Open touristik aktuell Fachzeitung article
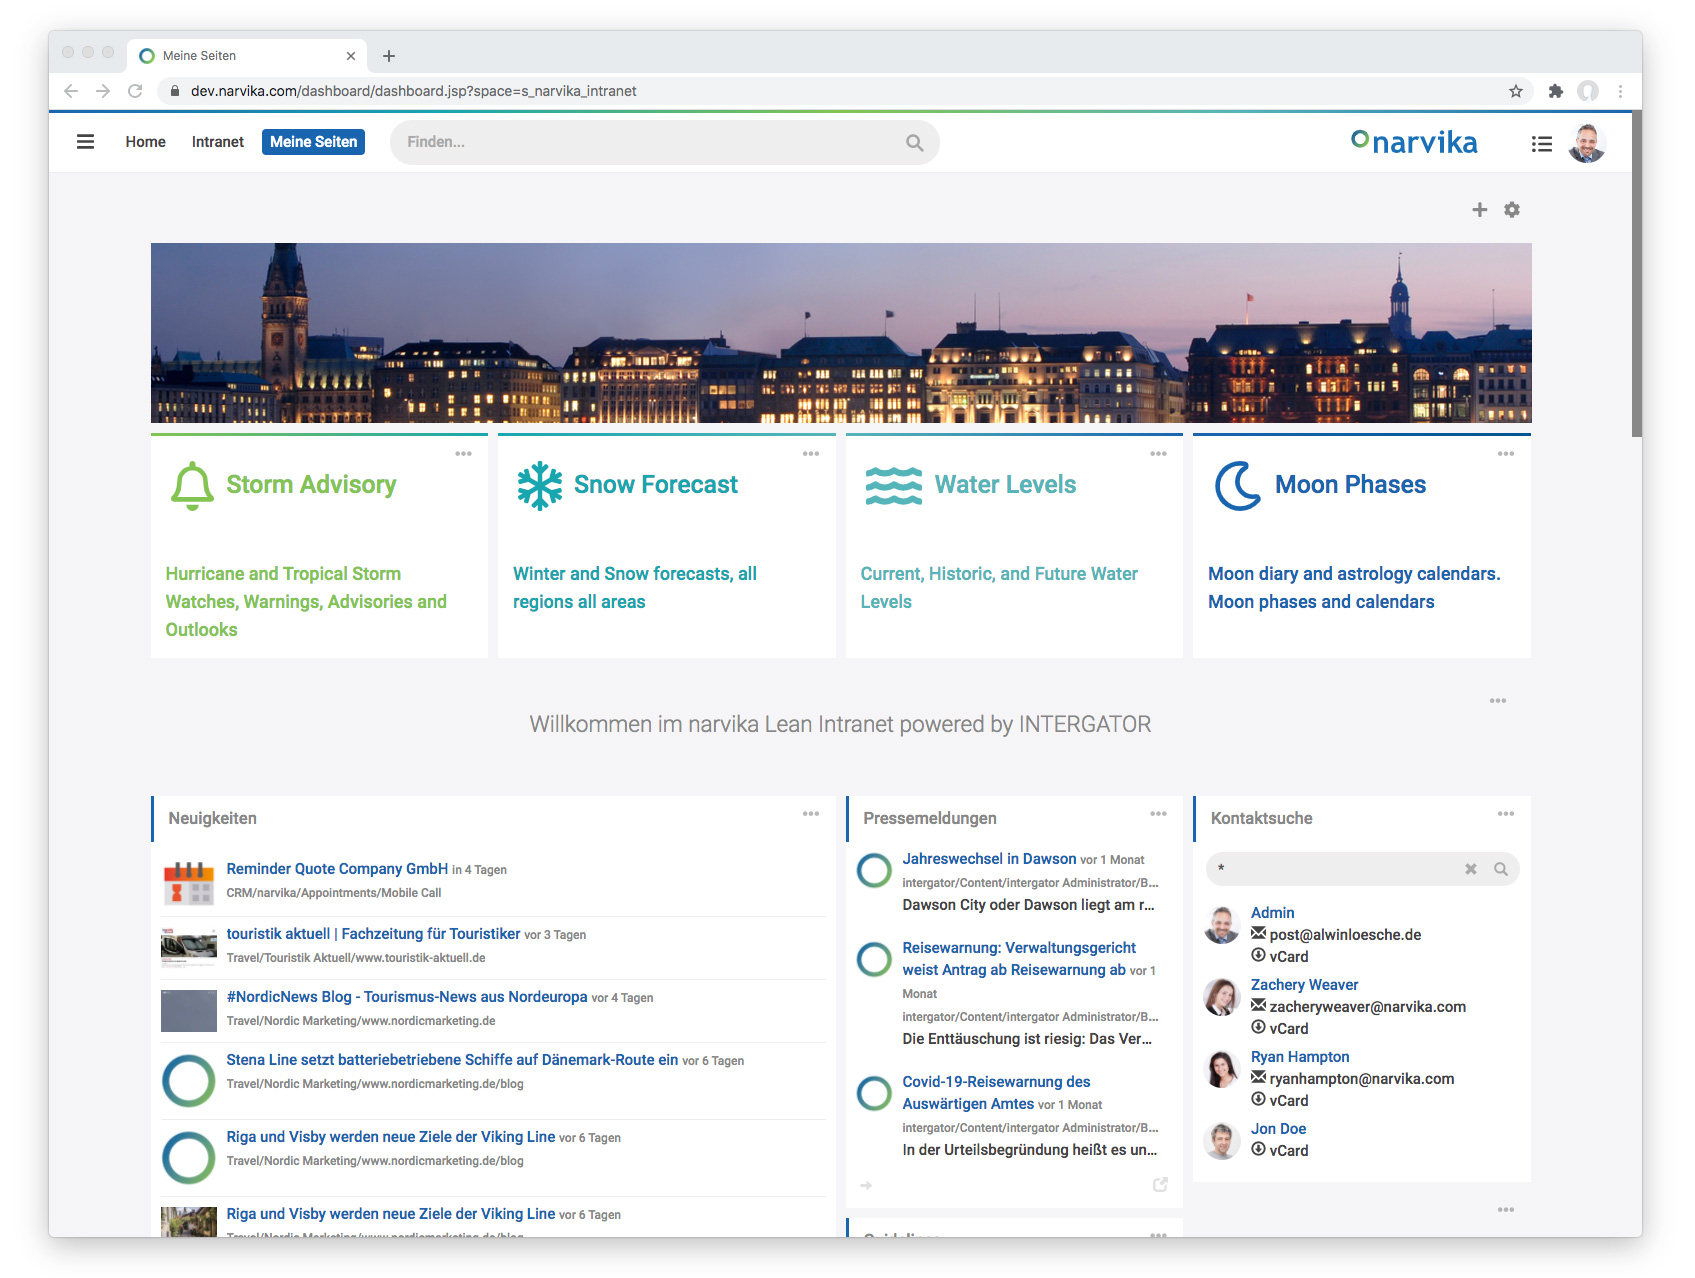The image size is (1695, 1278). tap(373, 934)
